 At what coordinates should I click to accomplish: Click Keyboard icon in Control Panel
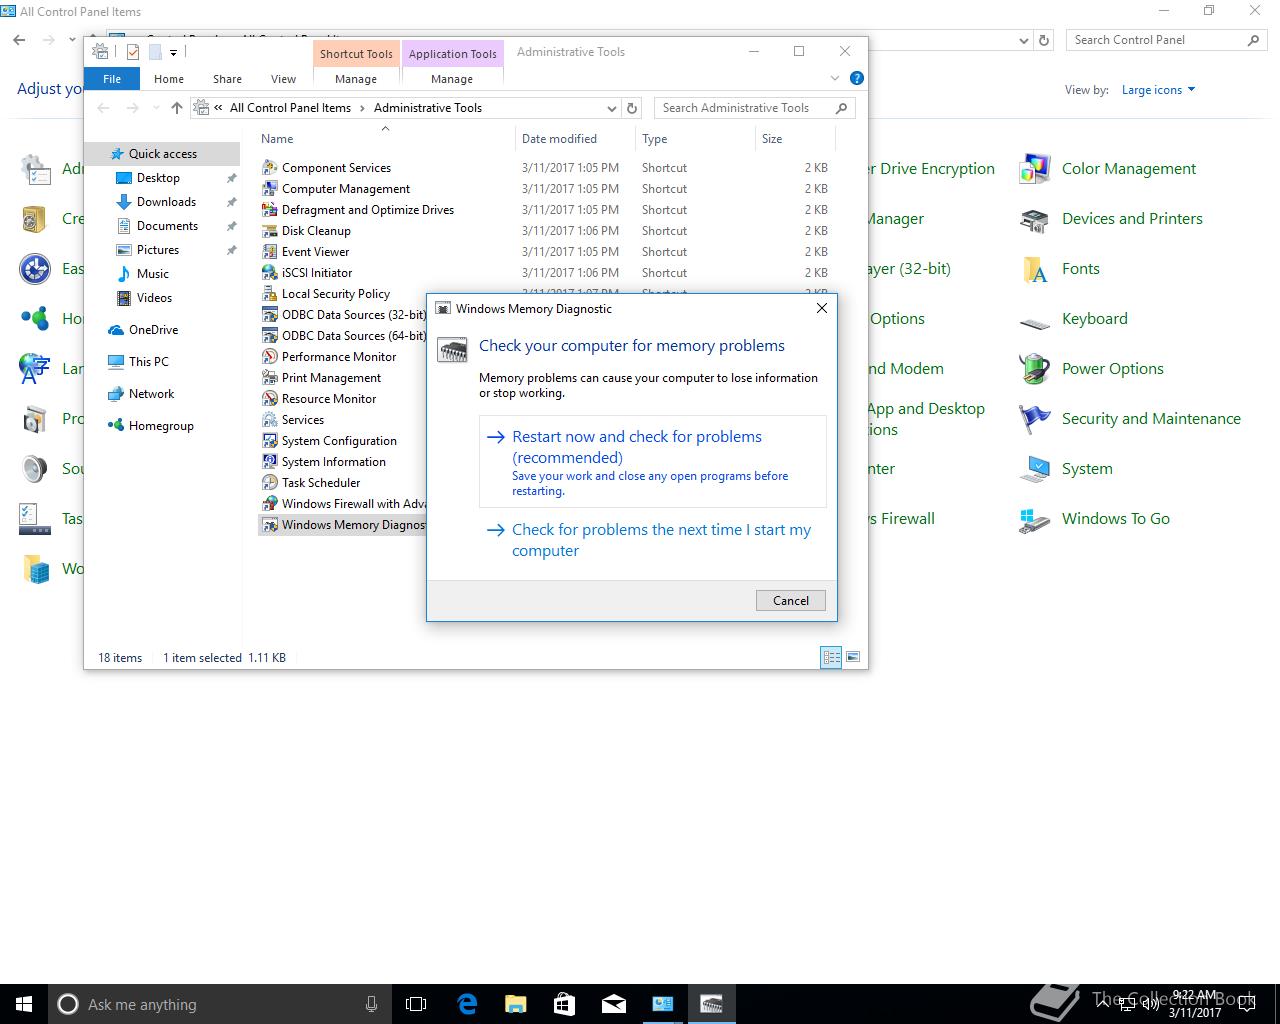1034,322
